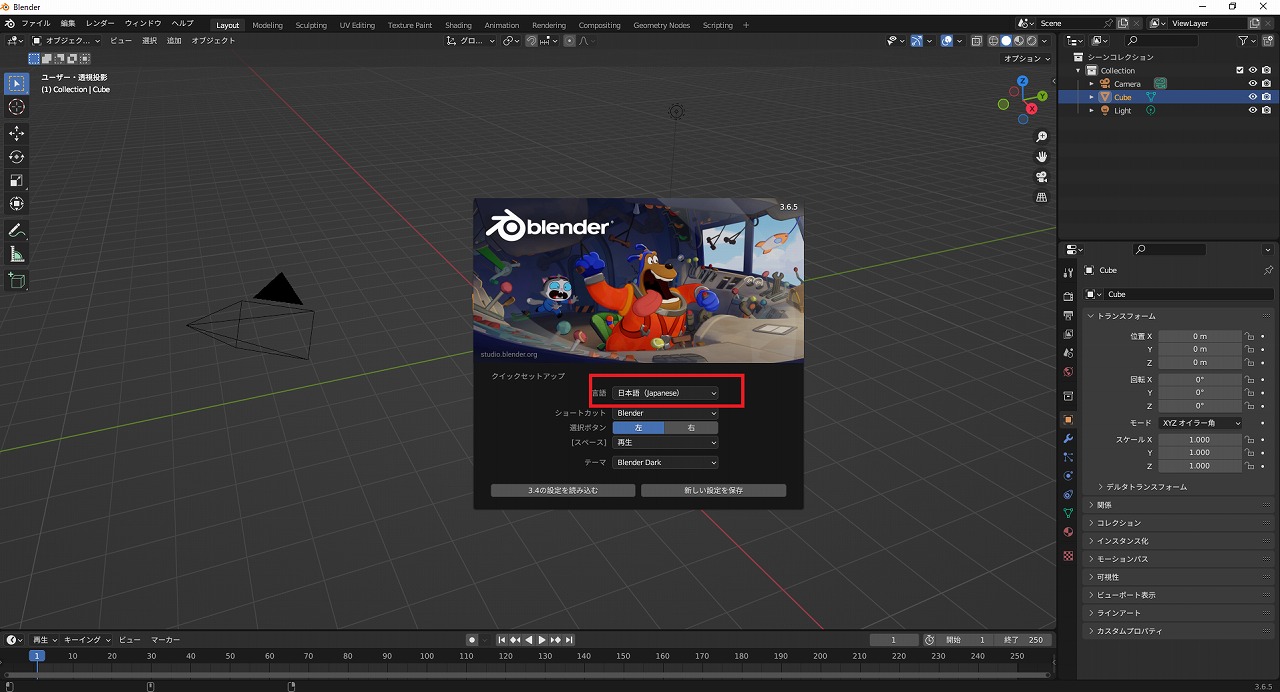Click the Rotation Z value field
The image size is (1280, 692).
[1200, 406]
